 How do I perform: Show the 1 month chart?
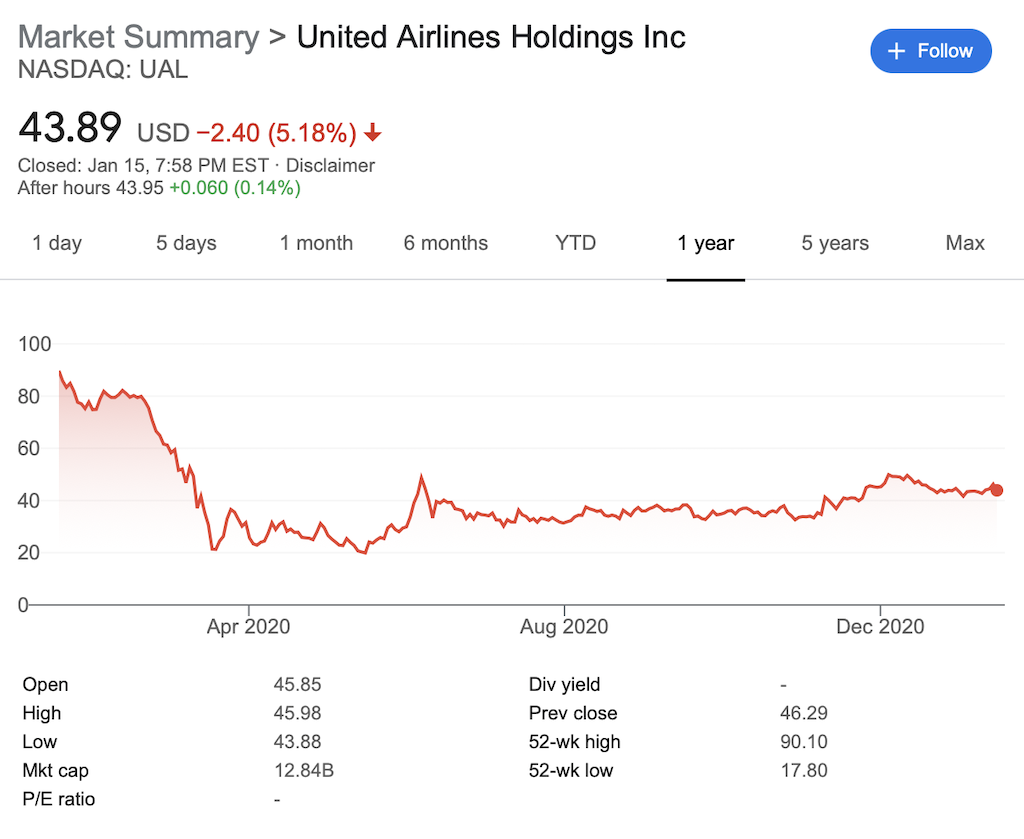tap(316, 243)
